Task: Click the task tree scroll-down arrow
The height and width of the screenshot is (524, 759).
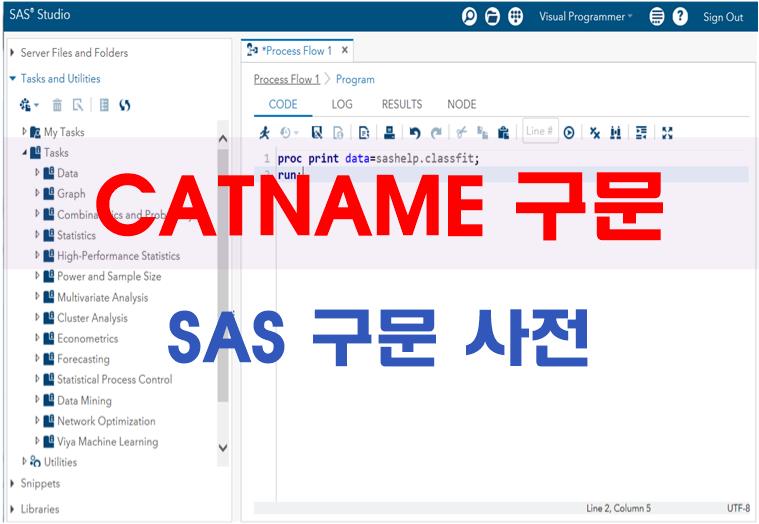Action: (x=223, y=448)
